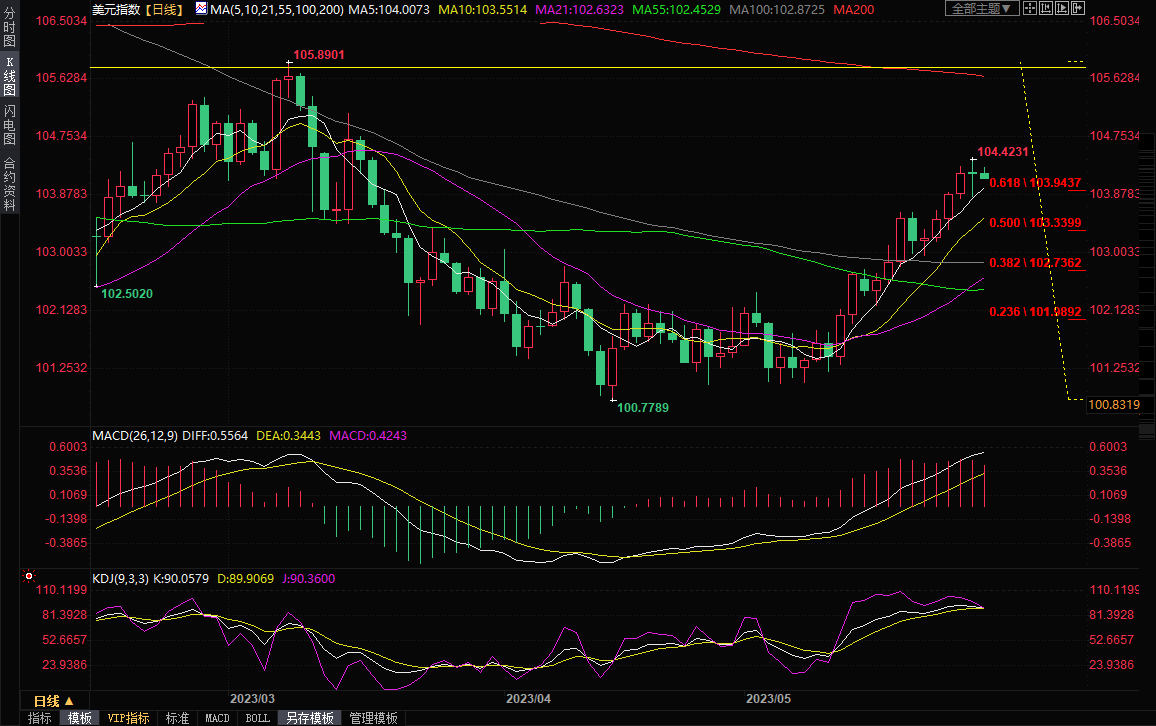
Task: Click the 2023/05 date axis label
Action: [x=768, y=699]
